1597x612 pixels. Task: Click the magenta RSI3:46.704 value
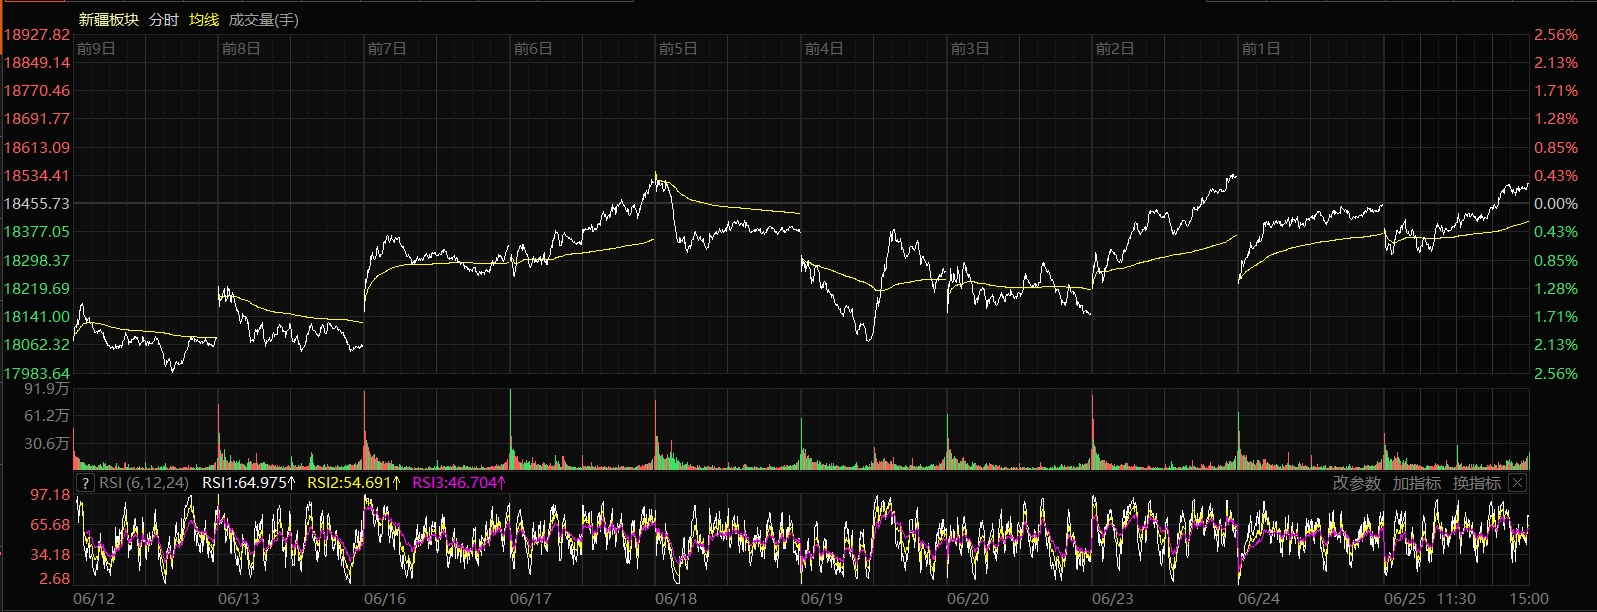pyautogui.click(x=459, y=483)
